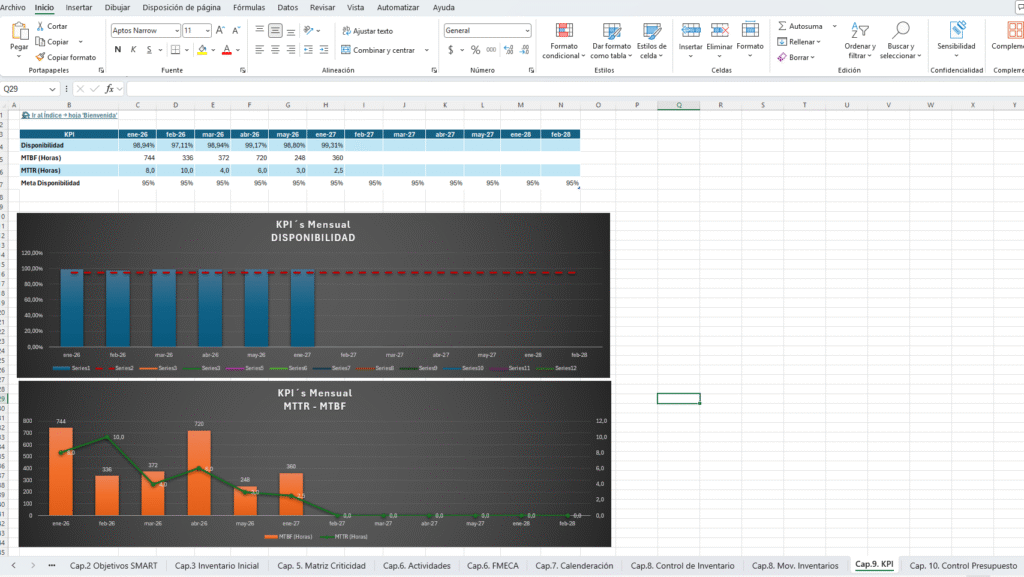Open Disposición de página tab
This screenshot has width=1024, height=577.
(181, 7)
